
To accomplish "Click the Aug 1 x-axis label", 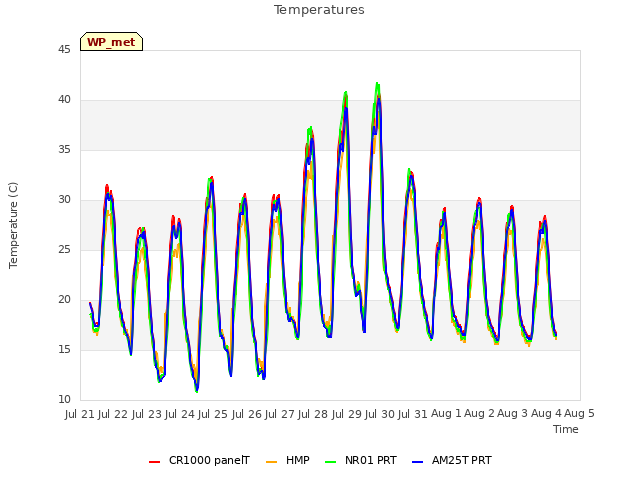I will coord(446,414).
